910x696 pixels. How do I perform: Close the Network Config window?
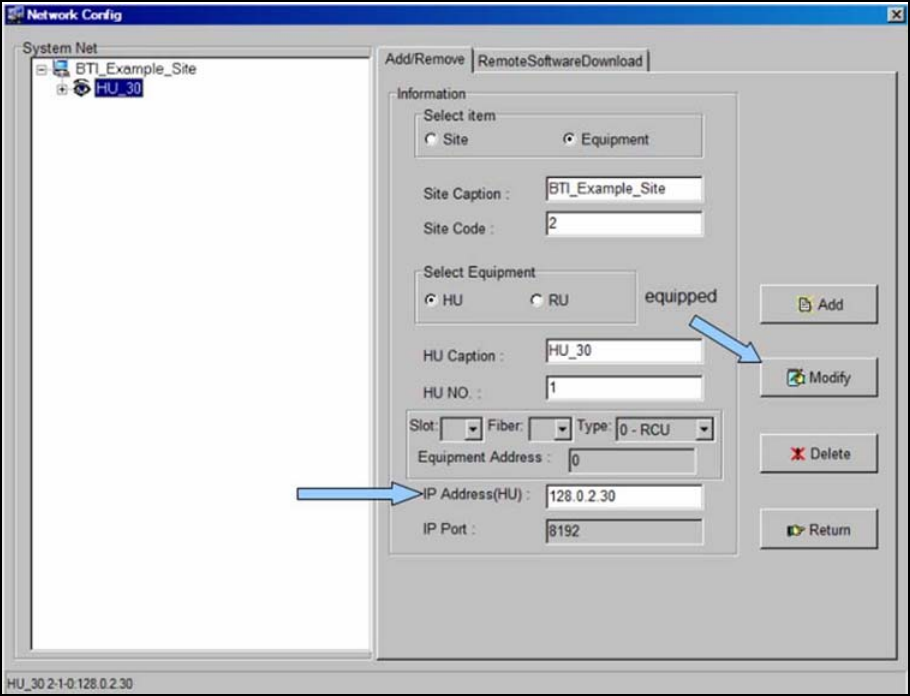coord(895,15)
